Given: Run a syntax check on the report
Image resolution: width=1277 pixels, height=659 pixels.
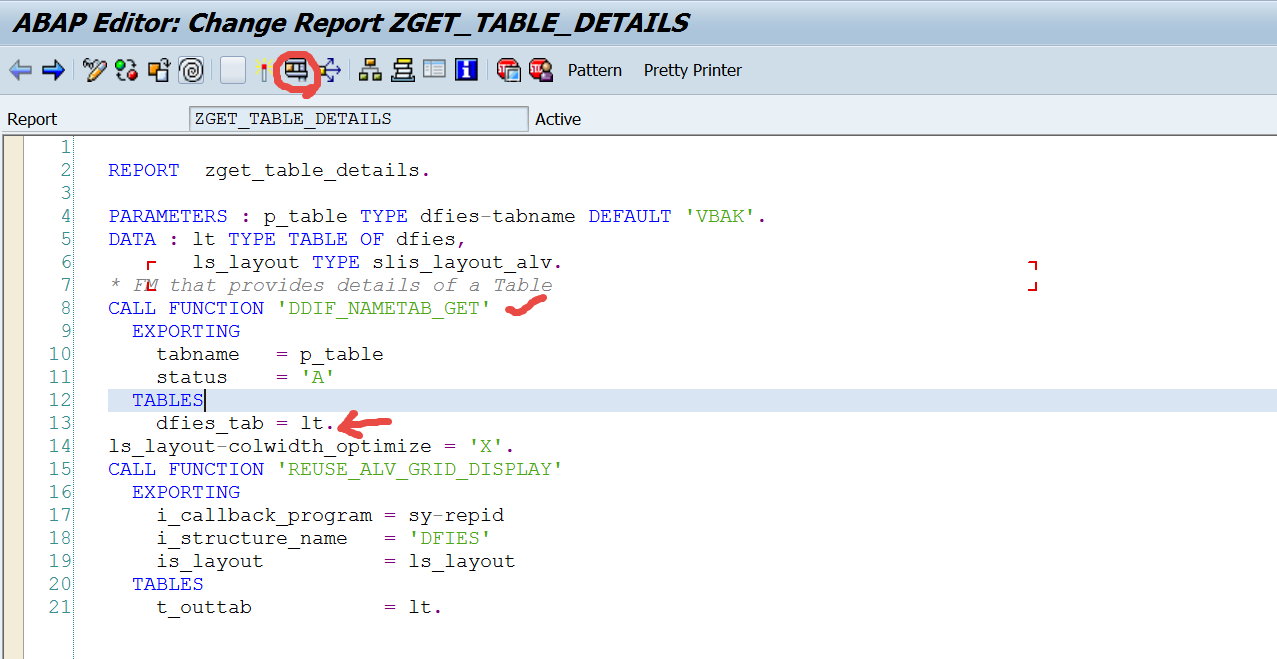Looking at the screenshot, I should tap(125, 70).
